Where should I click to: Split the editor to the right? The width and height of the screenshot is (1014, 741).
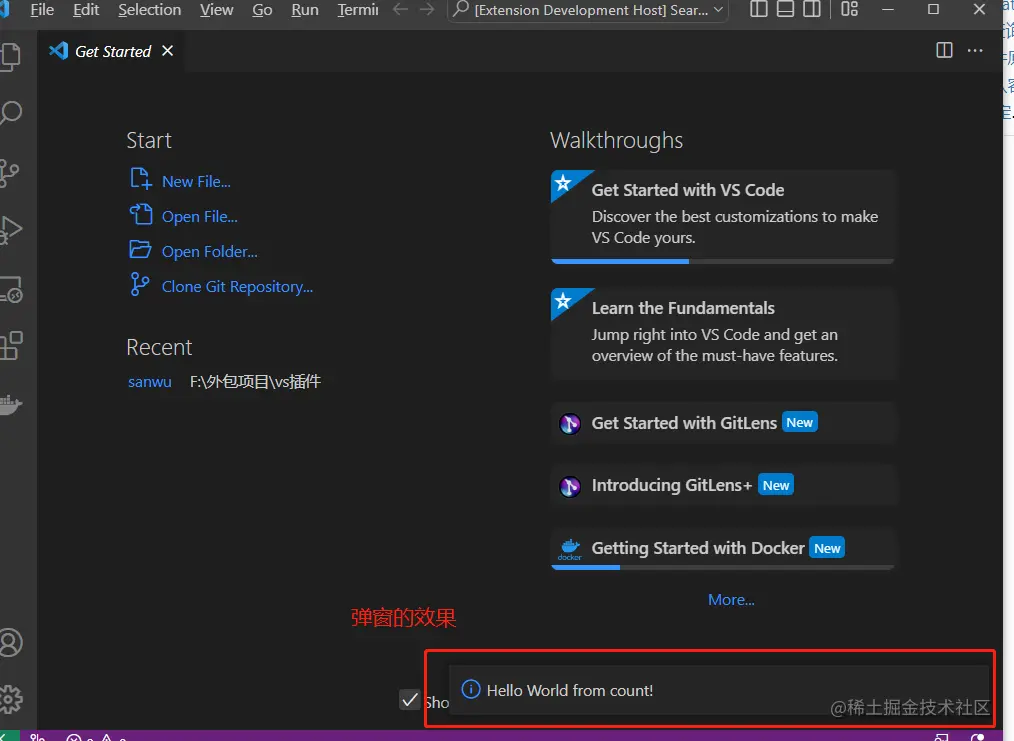[944, 50]
